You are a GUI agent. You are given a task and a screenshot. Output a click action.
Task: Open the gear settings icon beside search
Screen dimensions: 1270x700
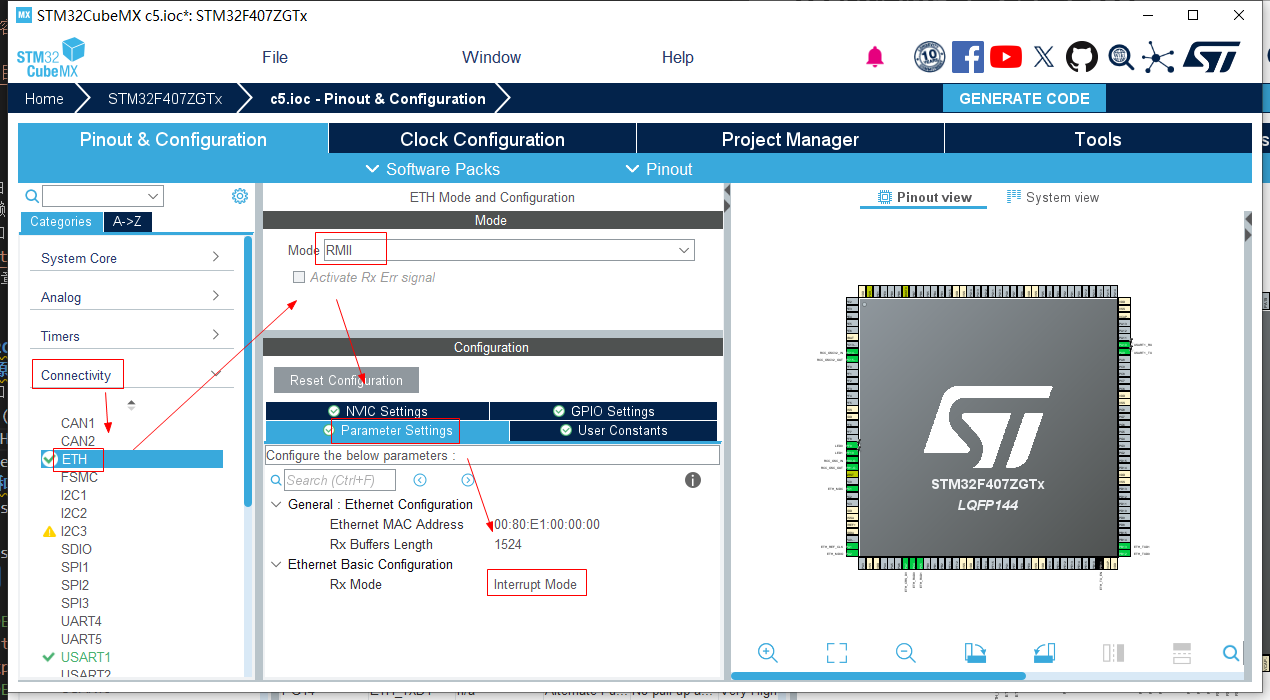pyautogui.click(x=240, y=196)
